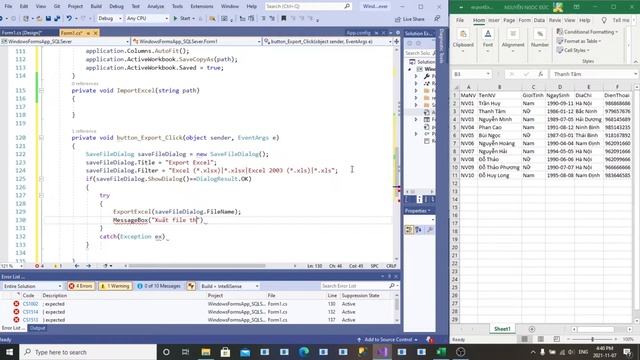The image size is (640, 360).
Task: Click the Tell me lightbulb in Excel
Action: click(604, 20)
